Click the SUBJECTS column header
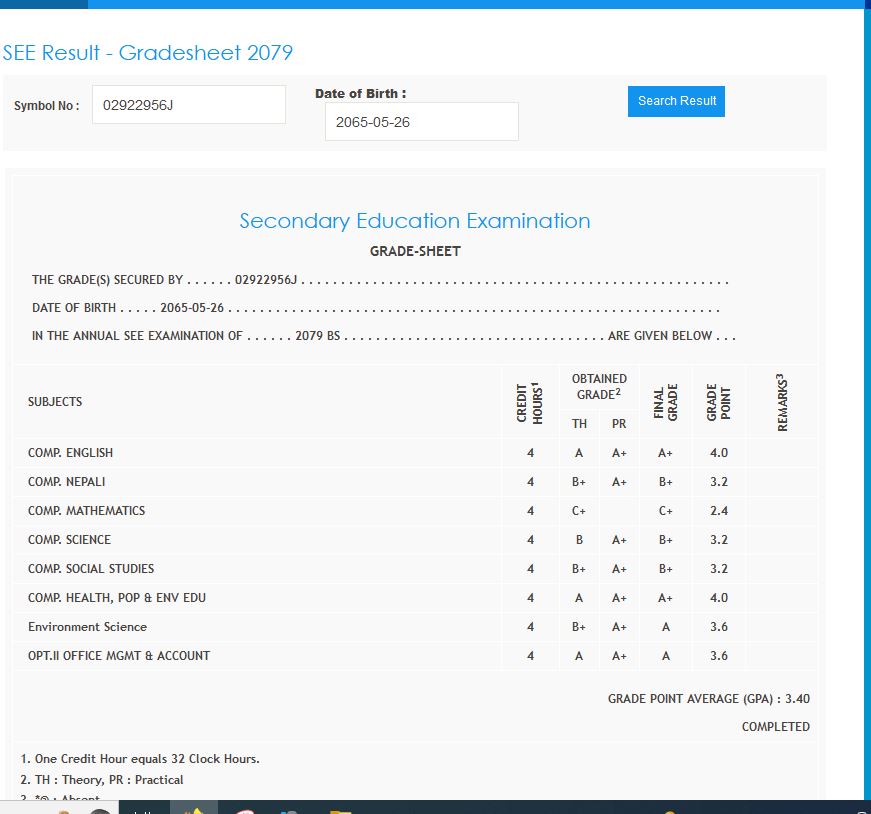This screenshot has height=814, width=871. click(x=55, y=402)
